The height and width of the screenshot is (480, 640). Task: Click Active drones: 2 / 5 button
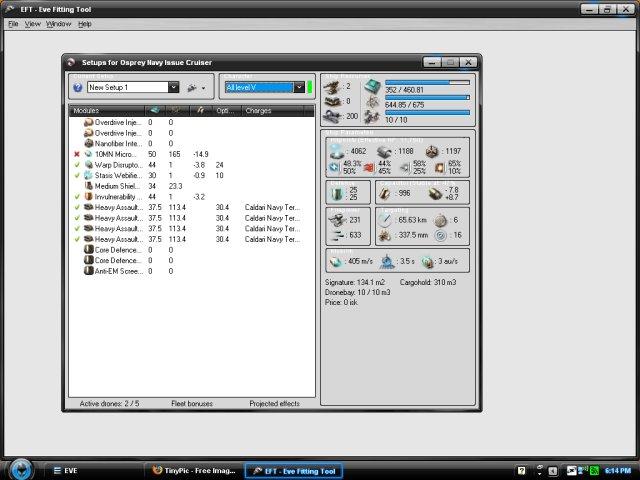pos(109,404)
